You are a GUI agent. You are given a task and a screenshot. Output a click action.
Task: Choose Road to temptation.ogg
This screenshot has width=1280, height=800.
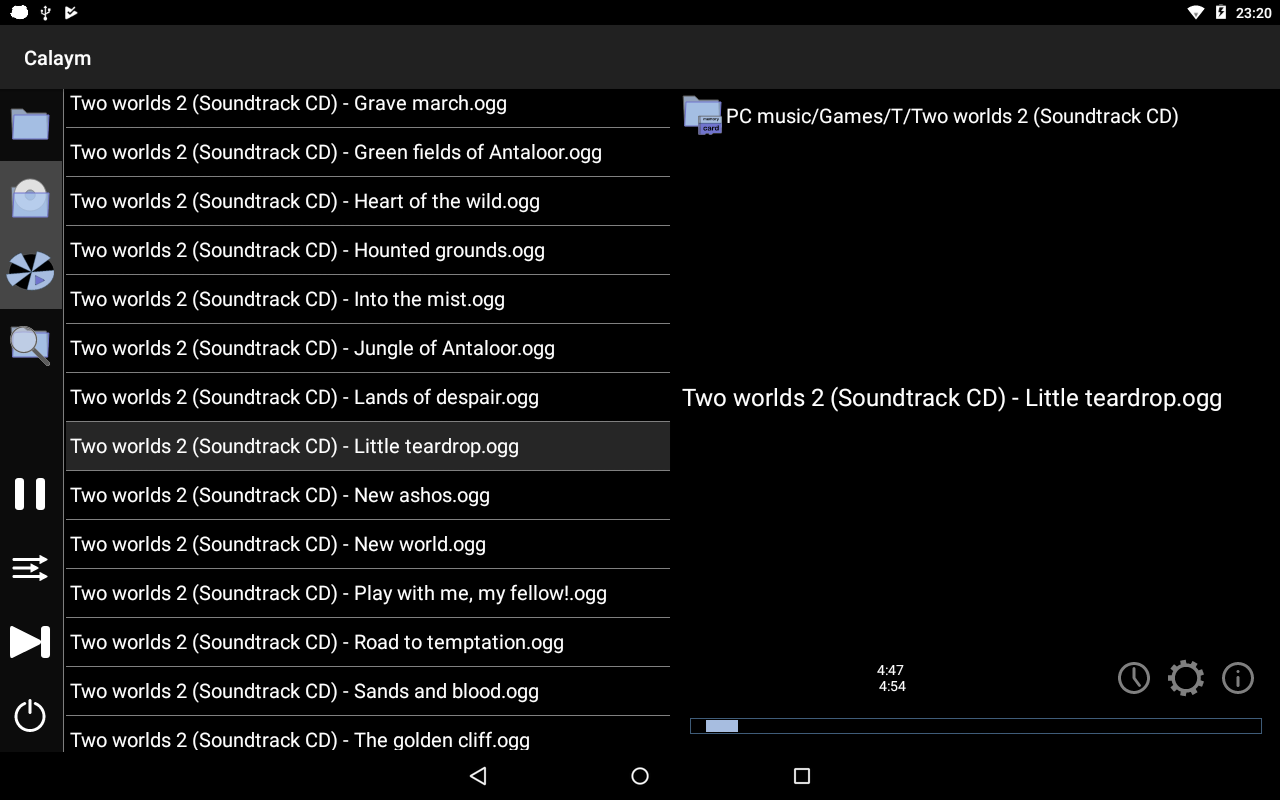[368, 642]
